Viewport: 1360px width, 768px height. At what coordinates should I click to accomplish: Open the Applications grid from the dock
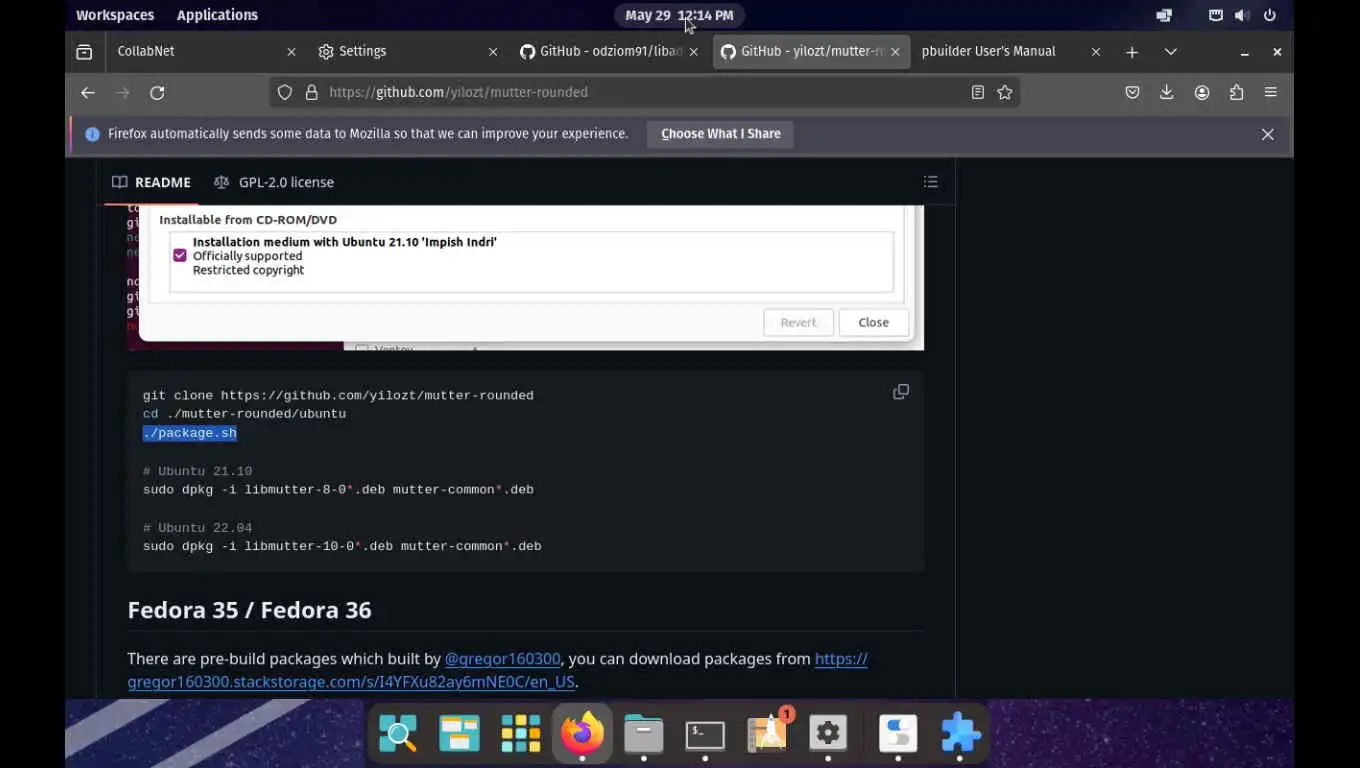521,734
